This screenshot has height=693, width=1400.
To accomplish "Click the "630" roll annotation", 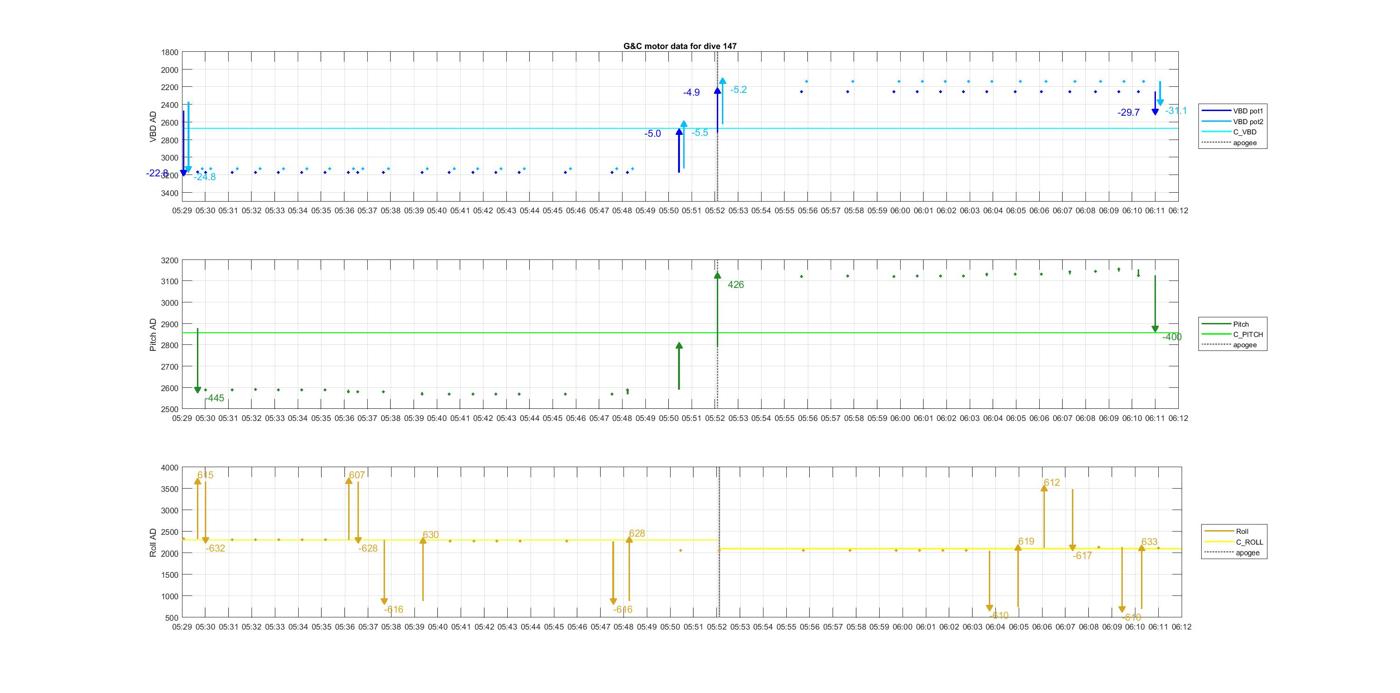I will coord(430,535).
